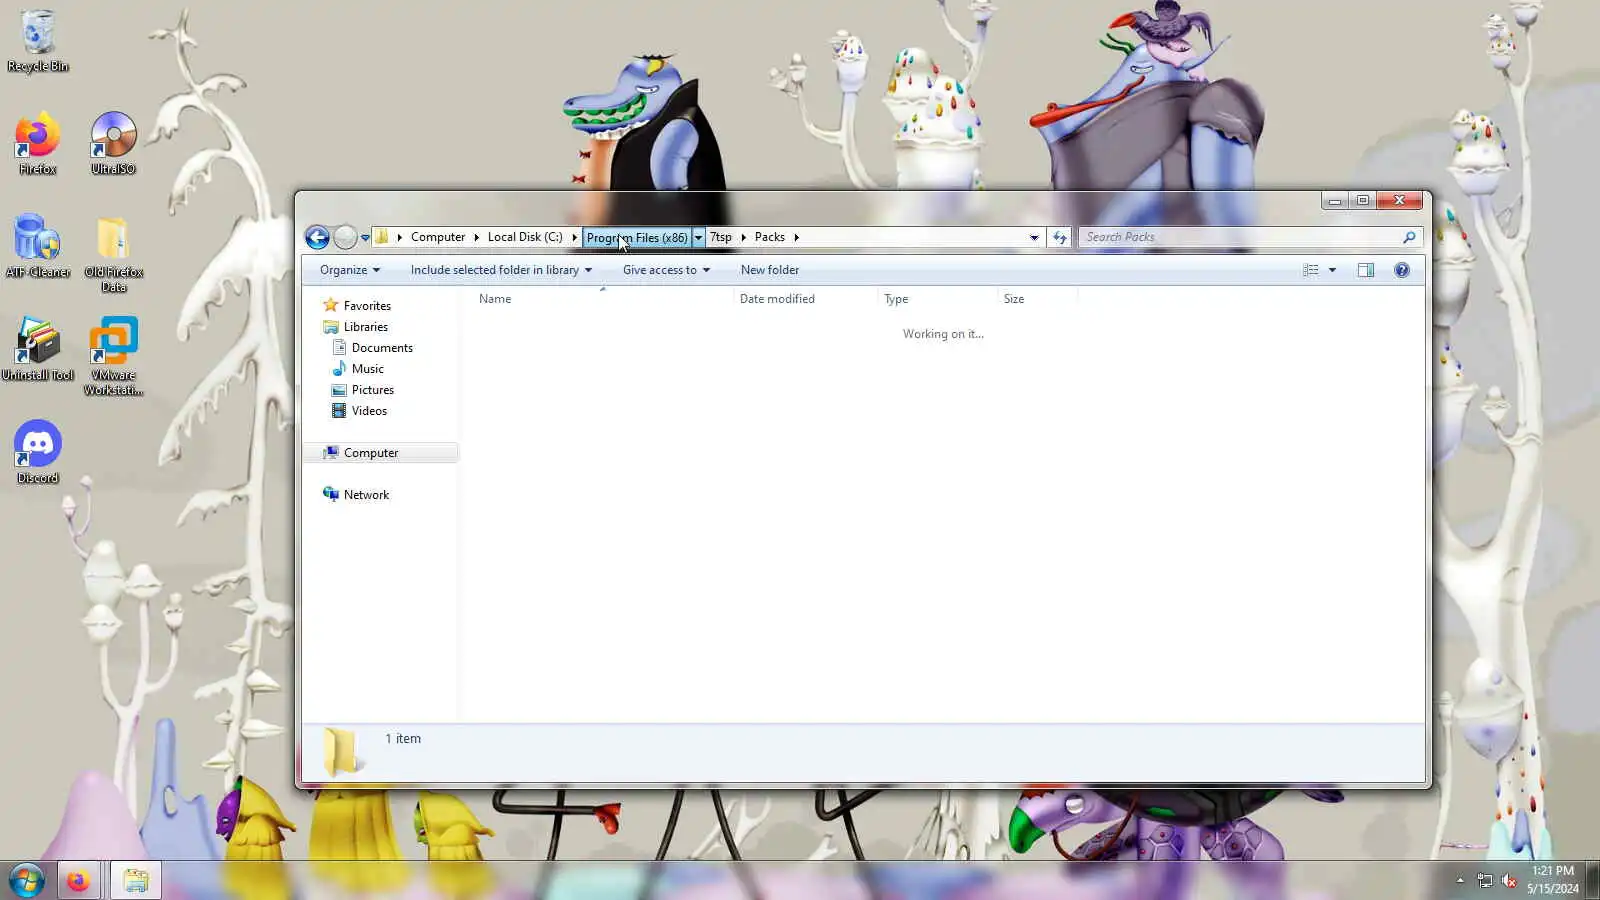
Task: Click the Explorer forward arrow button
Action: pos(345,237)
